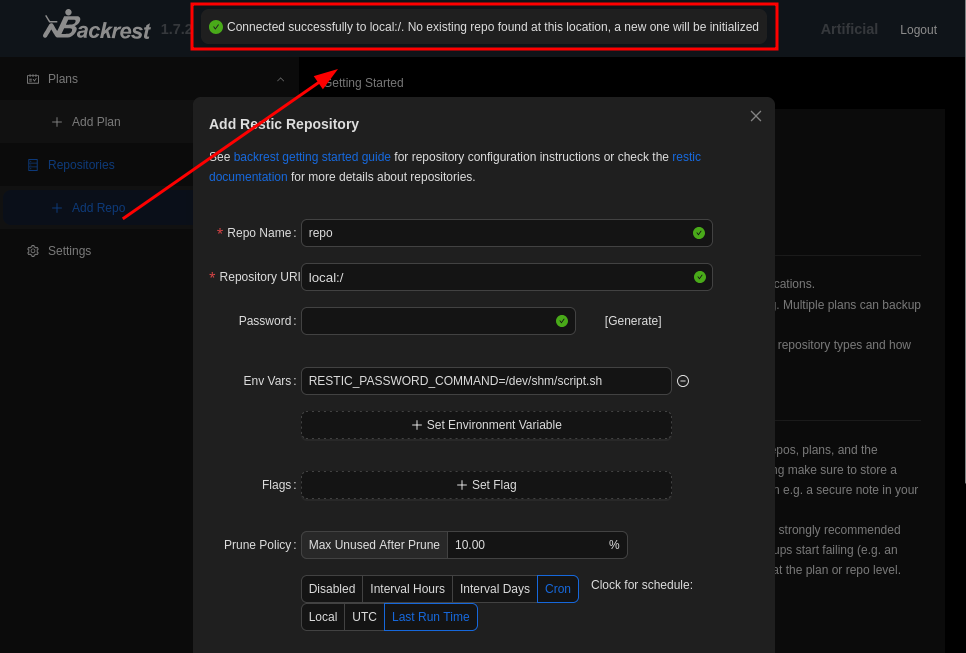Click the Settings gear icon
The image size is (966, 653).
33,251
